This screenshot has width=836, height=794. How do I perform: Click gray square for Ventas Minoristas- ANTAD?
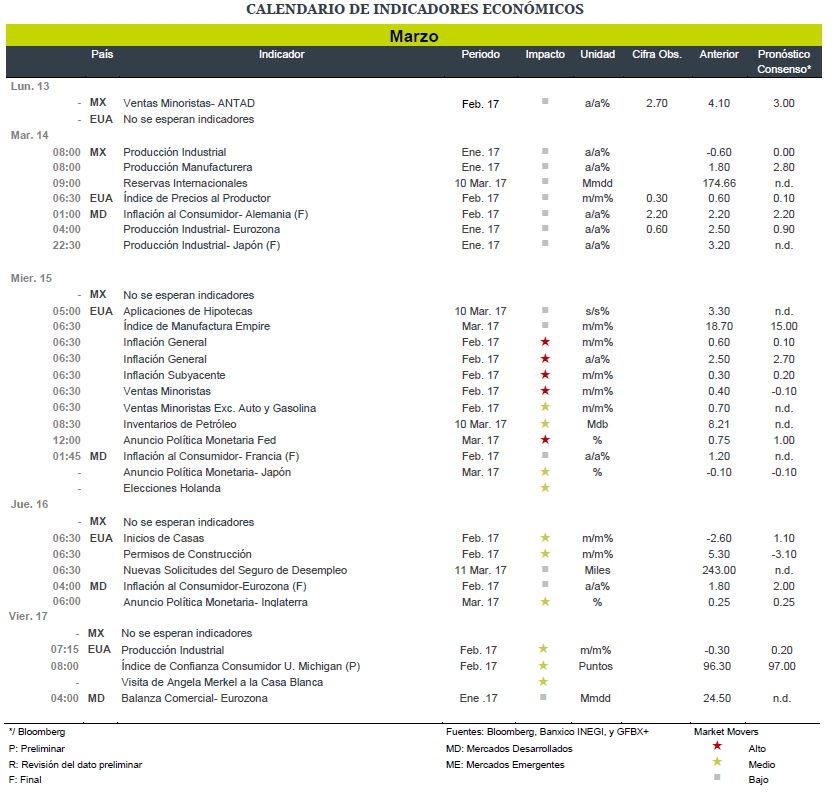(545, 101)
